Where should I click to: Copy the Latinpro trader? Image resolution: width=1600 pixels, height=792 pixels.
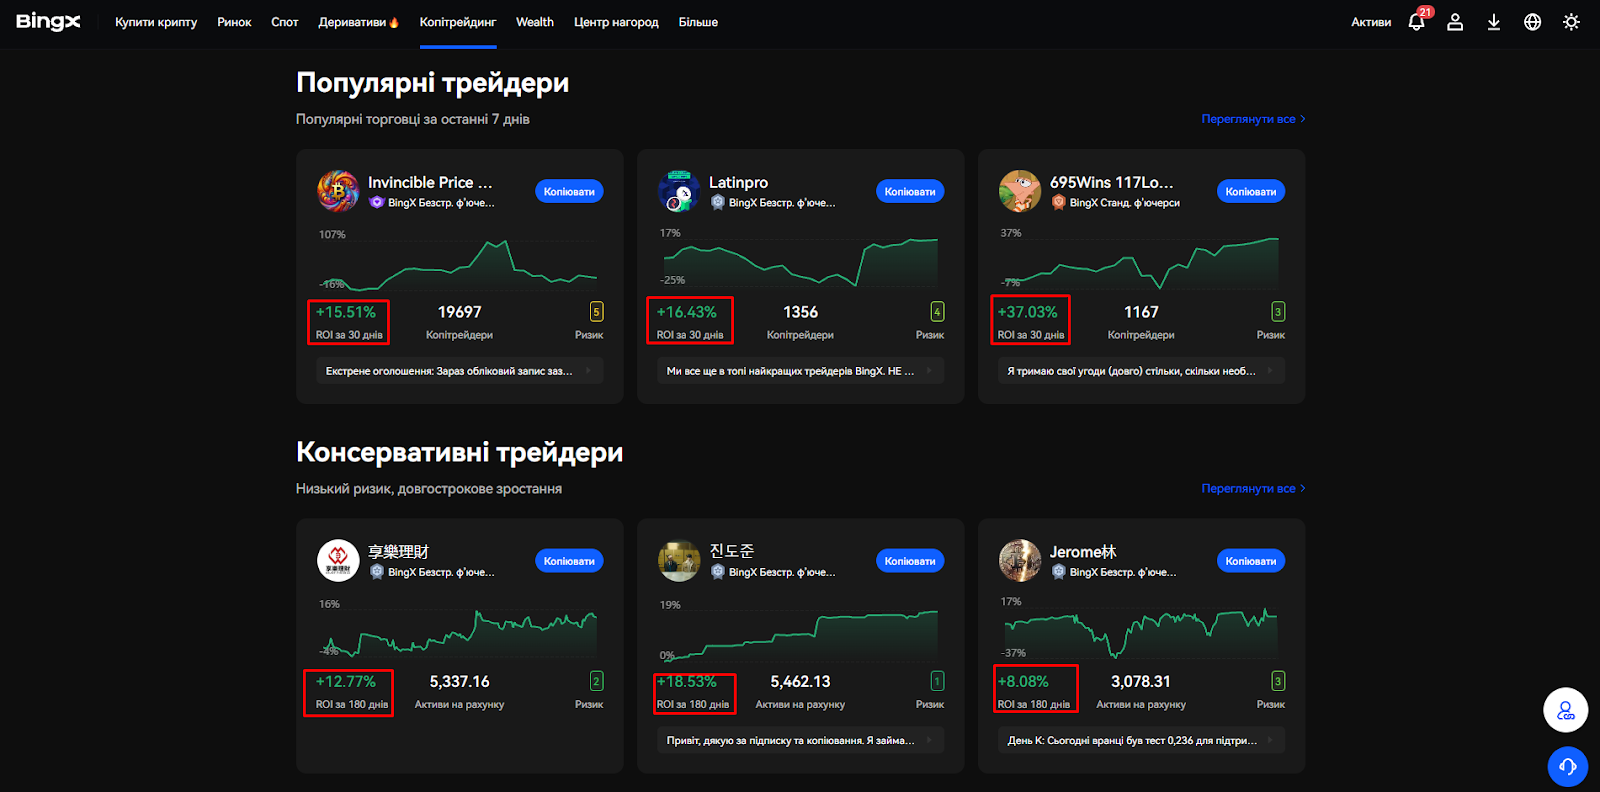pos(910,191)
